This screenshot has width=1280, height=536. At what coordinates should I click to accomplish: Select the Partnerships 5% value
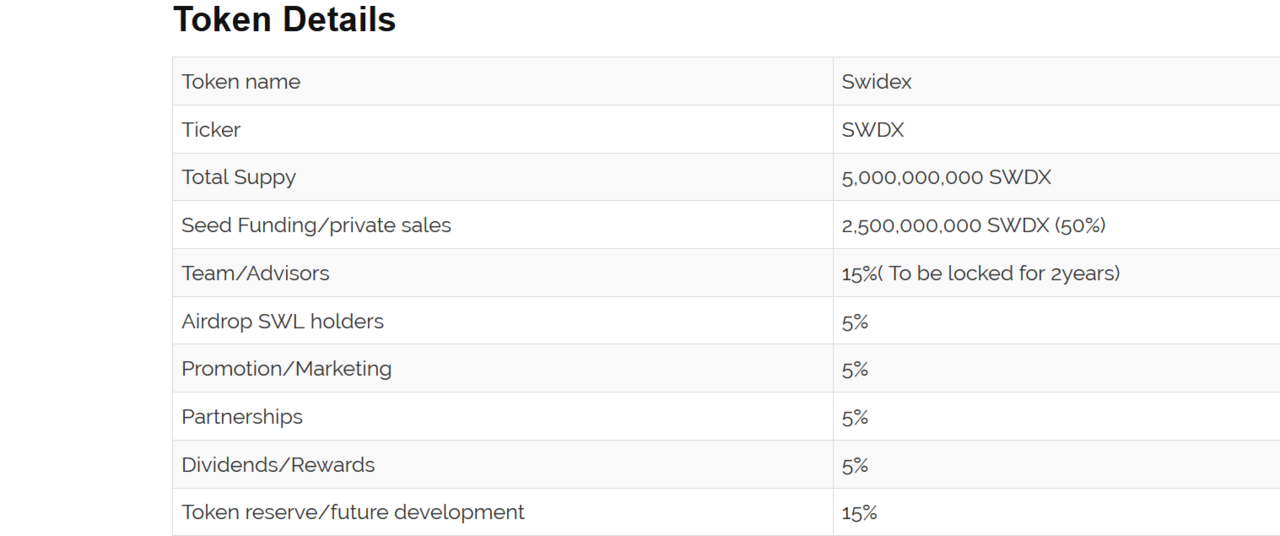tap(855, 417)
